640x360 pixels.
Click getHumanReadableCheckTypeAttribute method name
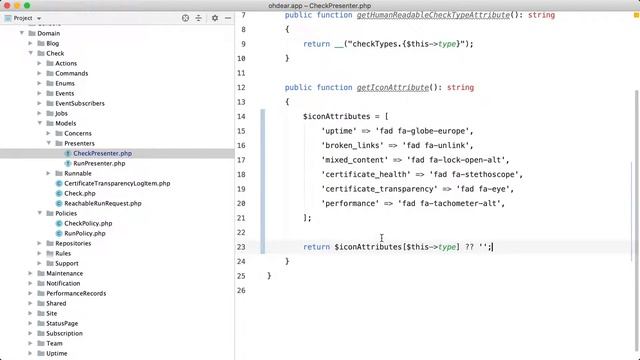click(x=433, y=15)
